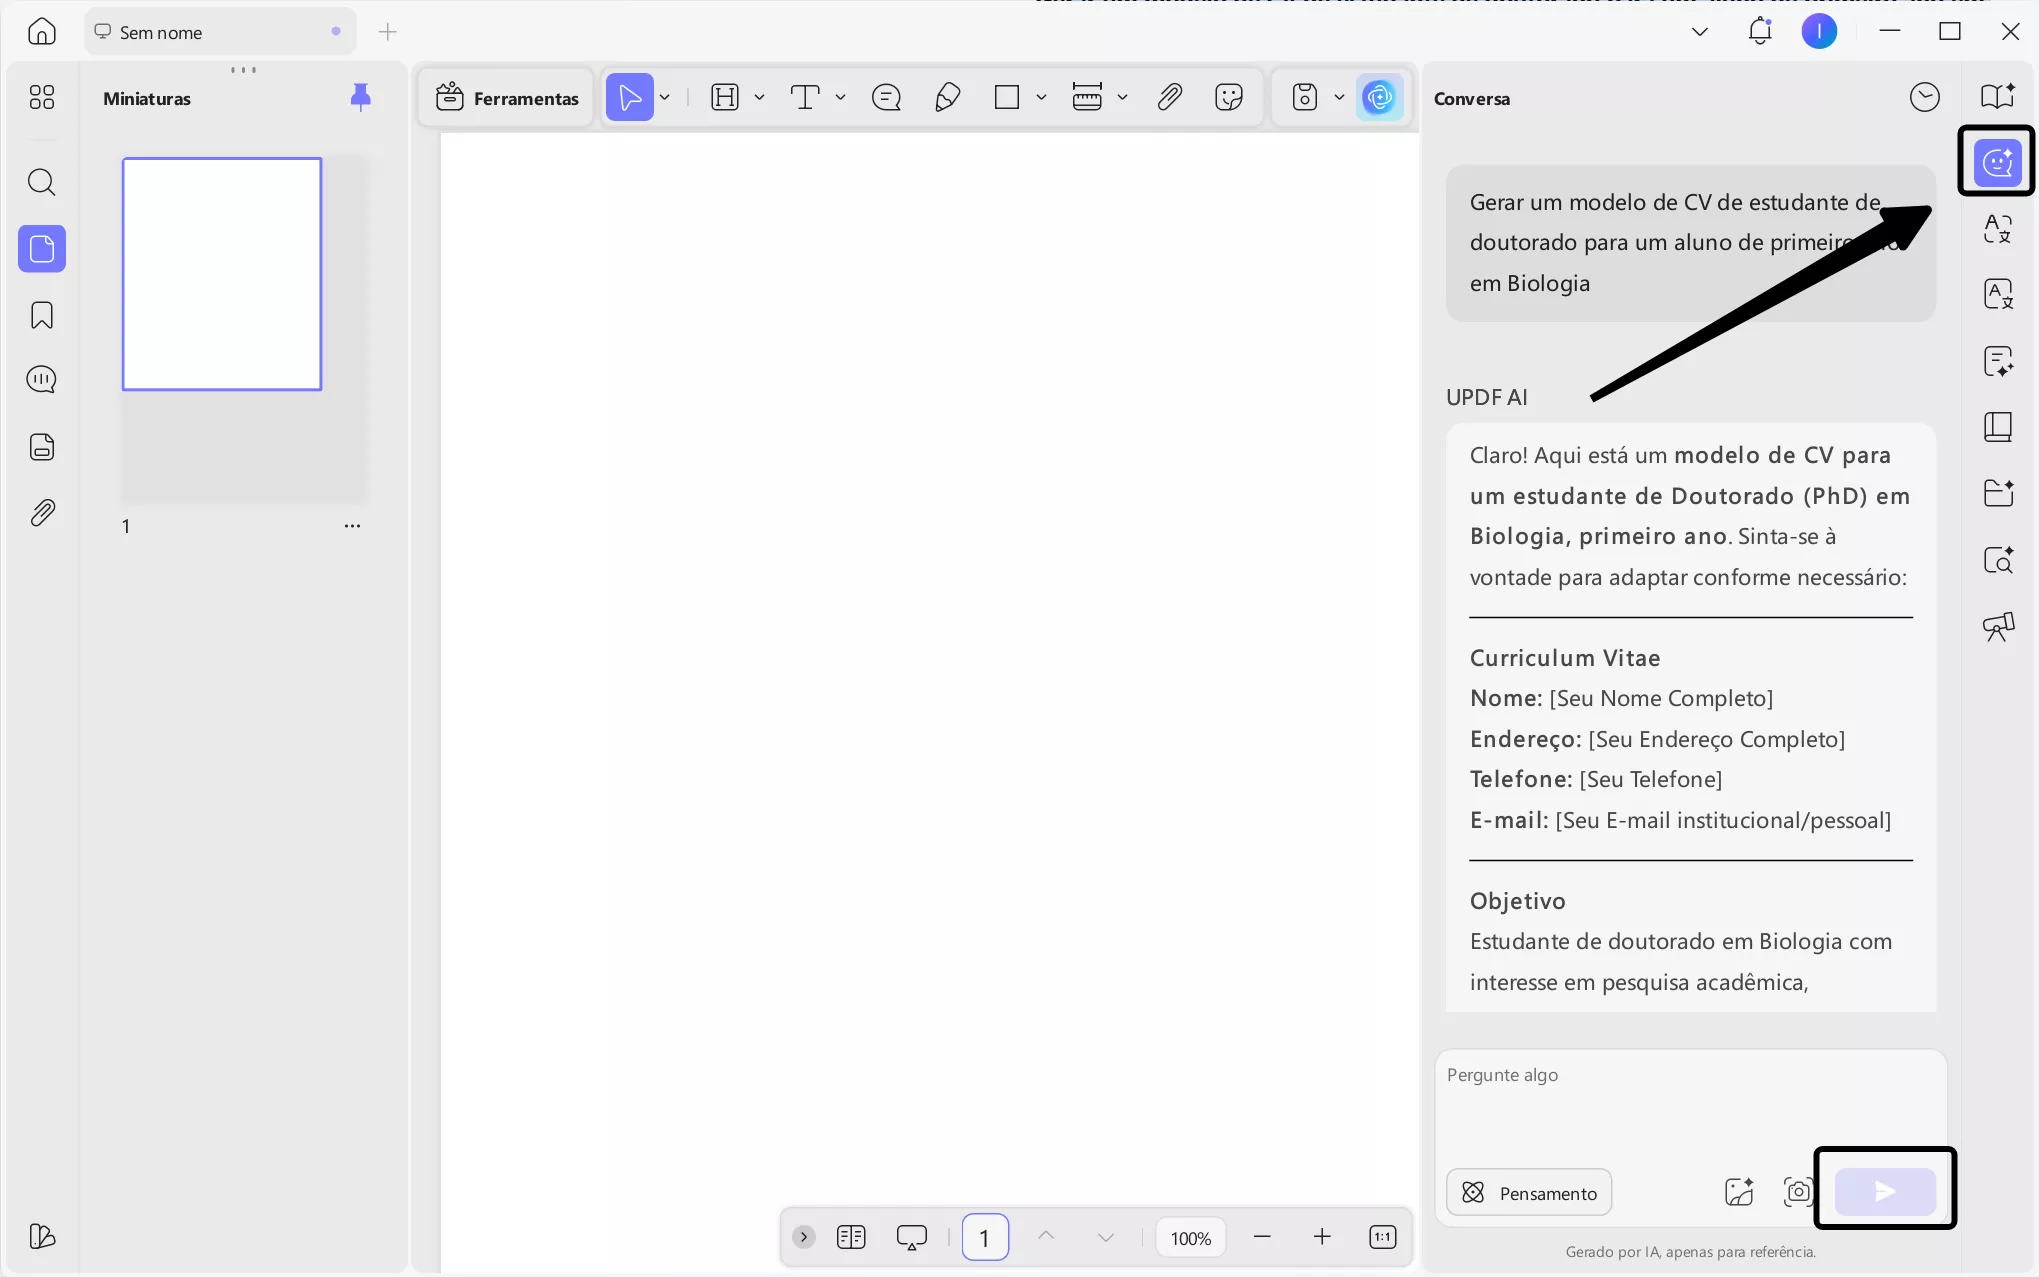Attach a file with the paperclip tool
The width and height of the screenshot is (2039, 1277).
coord(1169,96)
